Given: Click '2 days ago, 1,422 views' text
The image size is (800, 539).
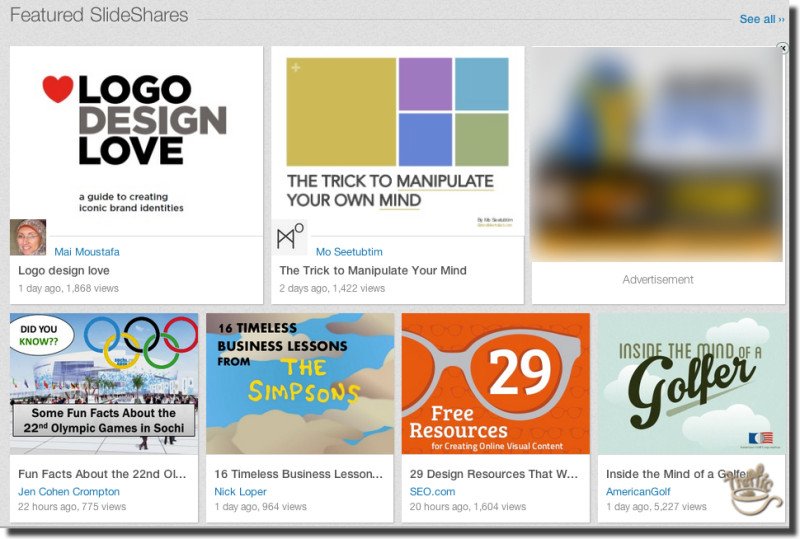Looking at the screenshot, I should click(x=332, y=288).
